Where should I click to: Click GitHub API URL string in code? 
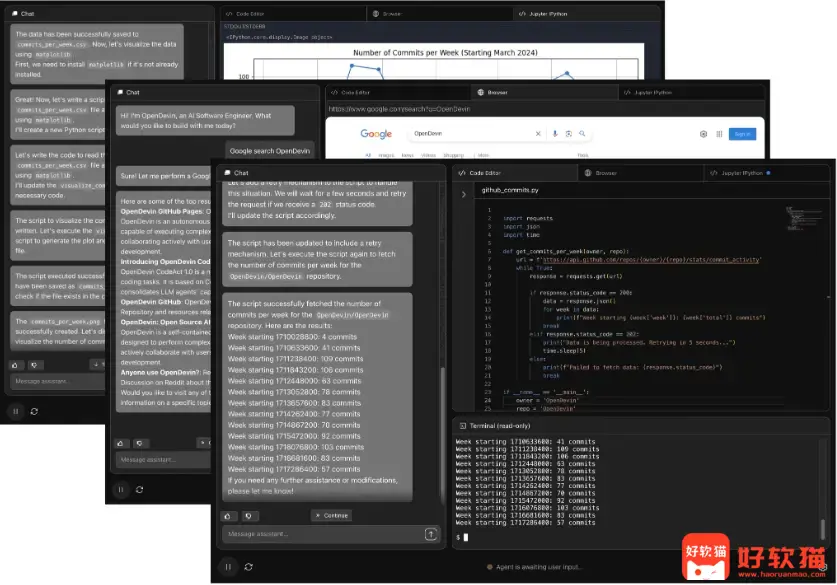click(x=651, y=260)
